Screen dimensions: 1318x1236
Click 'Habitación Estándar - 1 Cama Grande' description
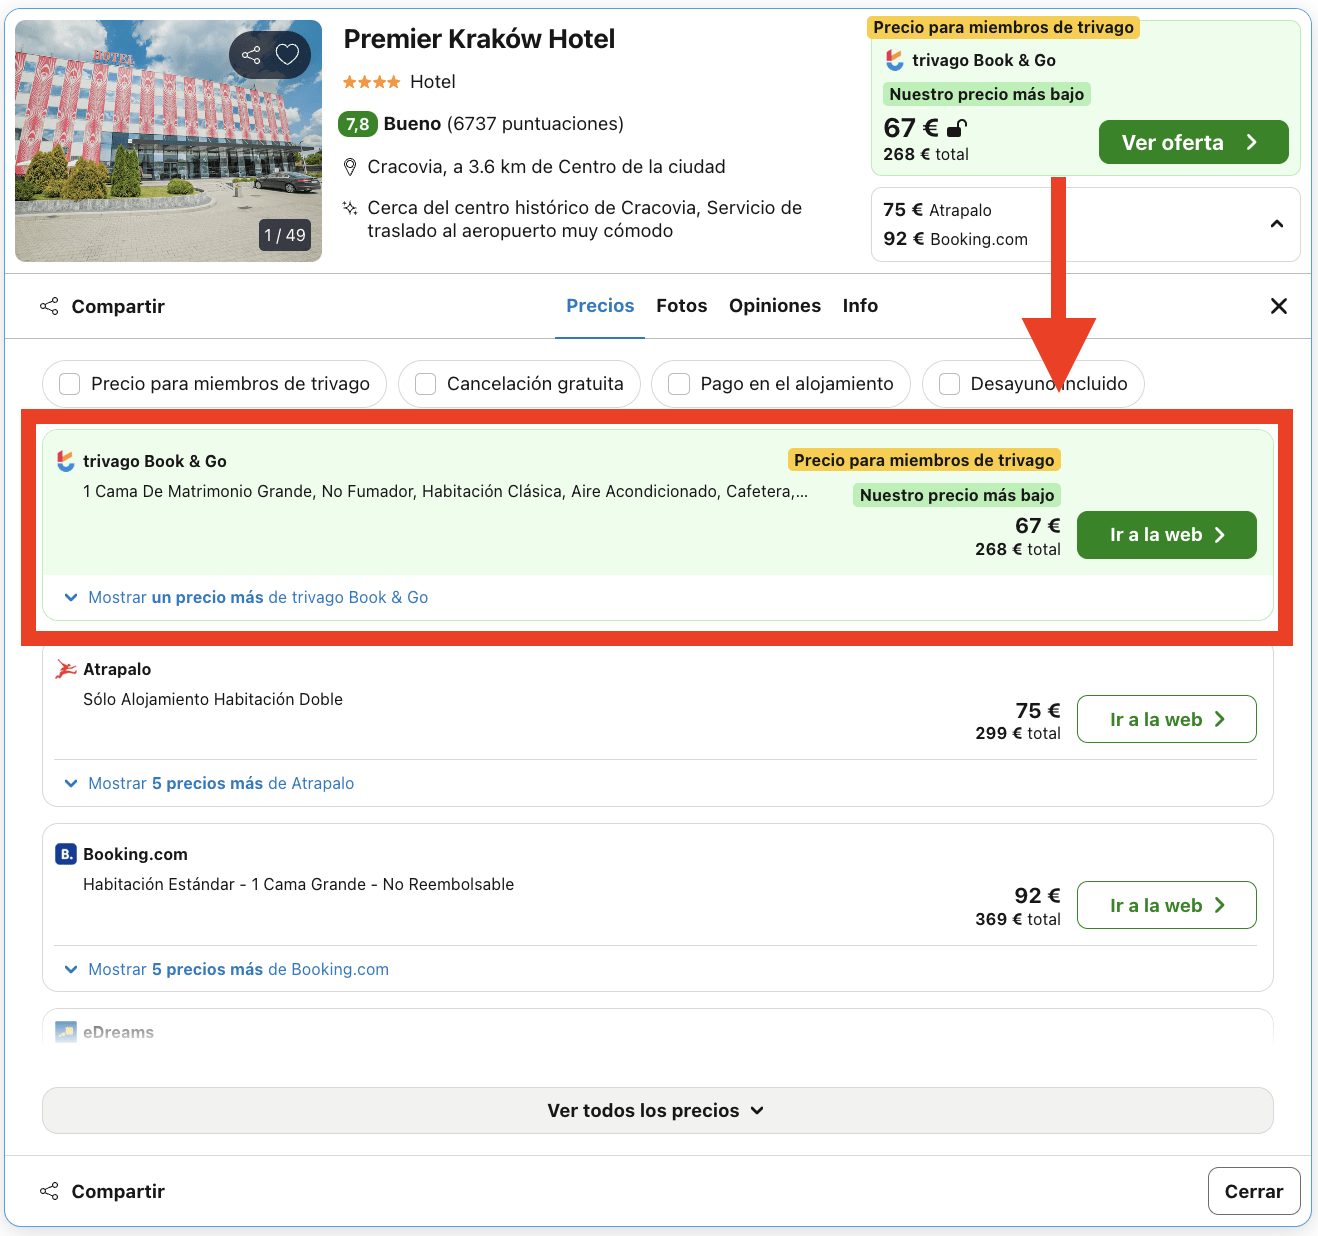pos(298,884)
